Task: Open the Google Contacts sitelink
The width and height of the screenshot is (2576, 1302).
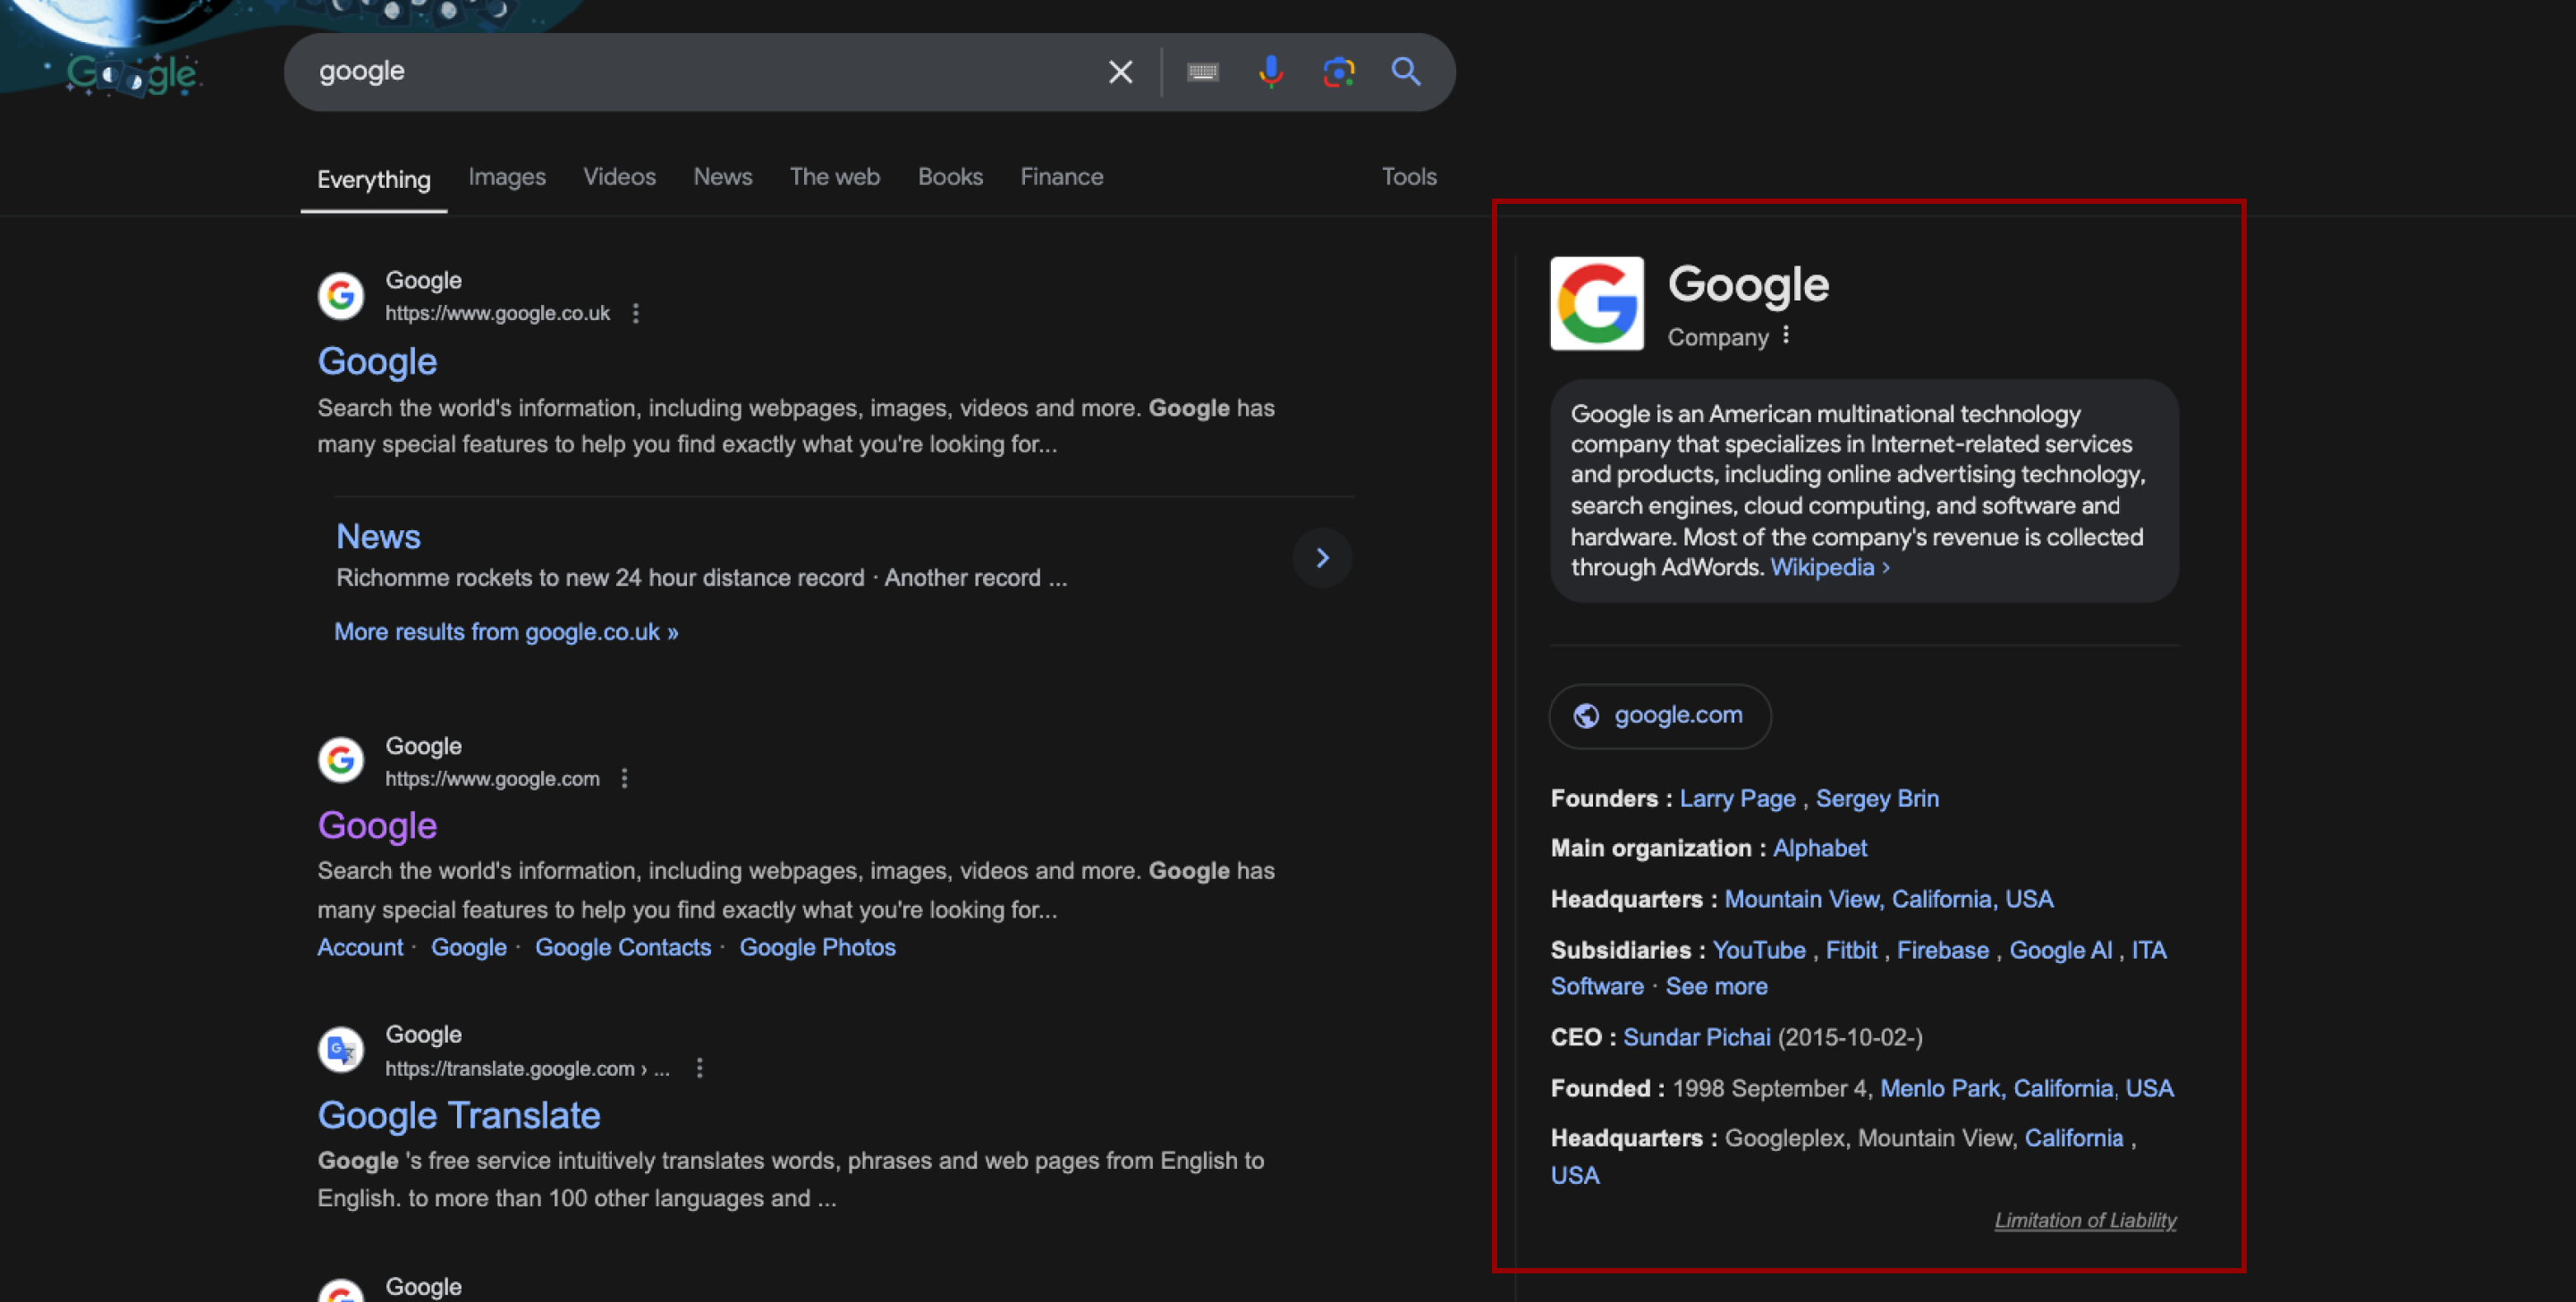Action: click(623, 948)
